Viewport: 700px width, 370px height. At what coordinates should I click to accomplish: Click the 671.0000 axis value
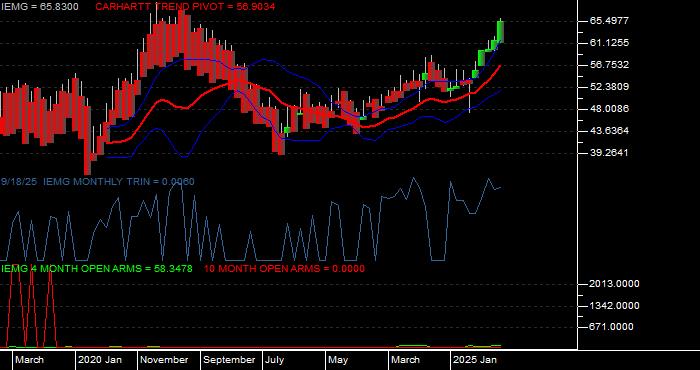click(x=611, y=327)
